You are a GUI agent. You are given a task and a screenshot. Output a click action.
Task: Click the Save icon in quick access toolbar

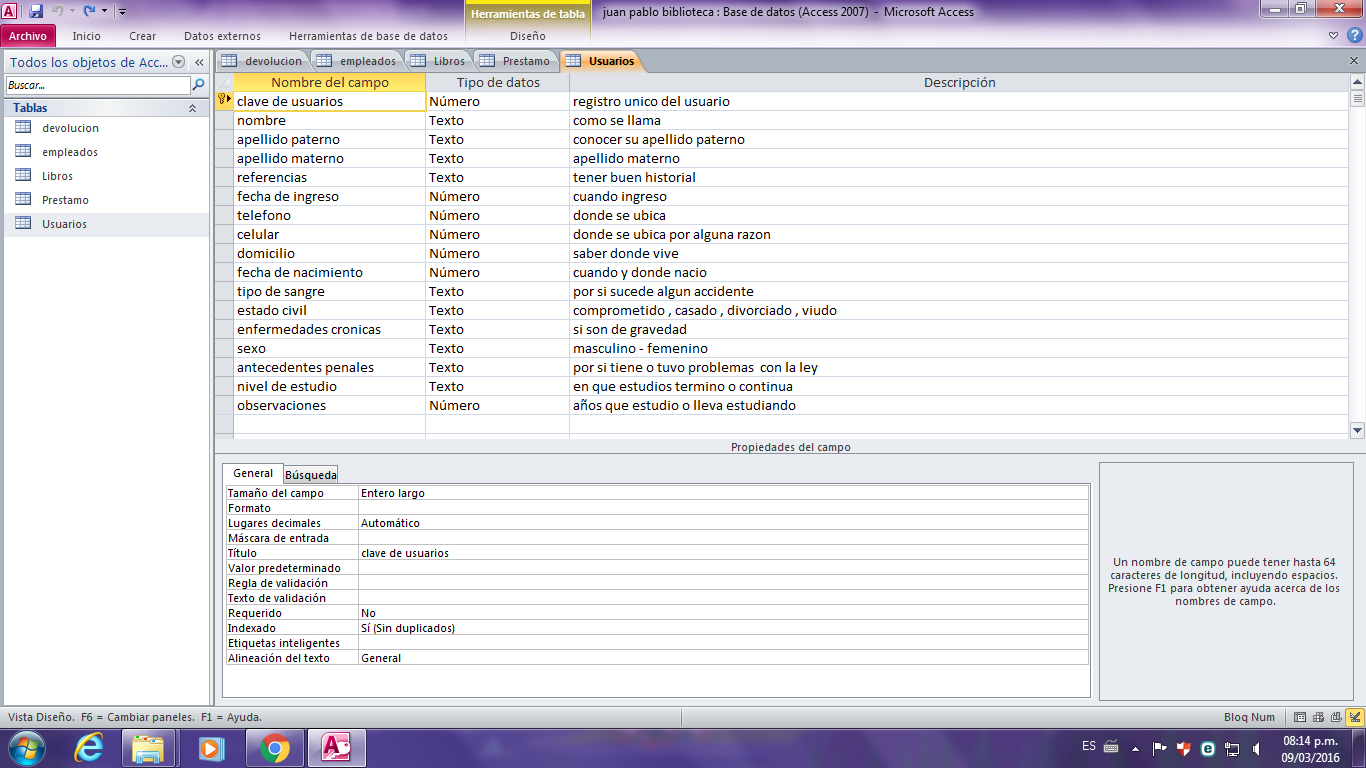tap(36, 11)
